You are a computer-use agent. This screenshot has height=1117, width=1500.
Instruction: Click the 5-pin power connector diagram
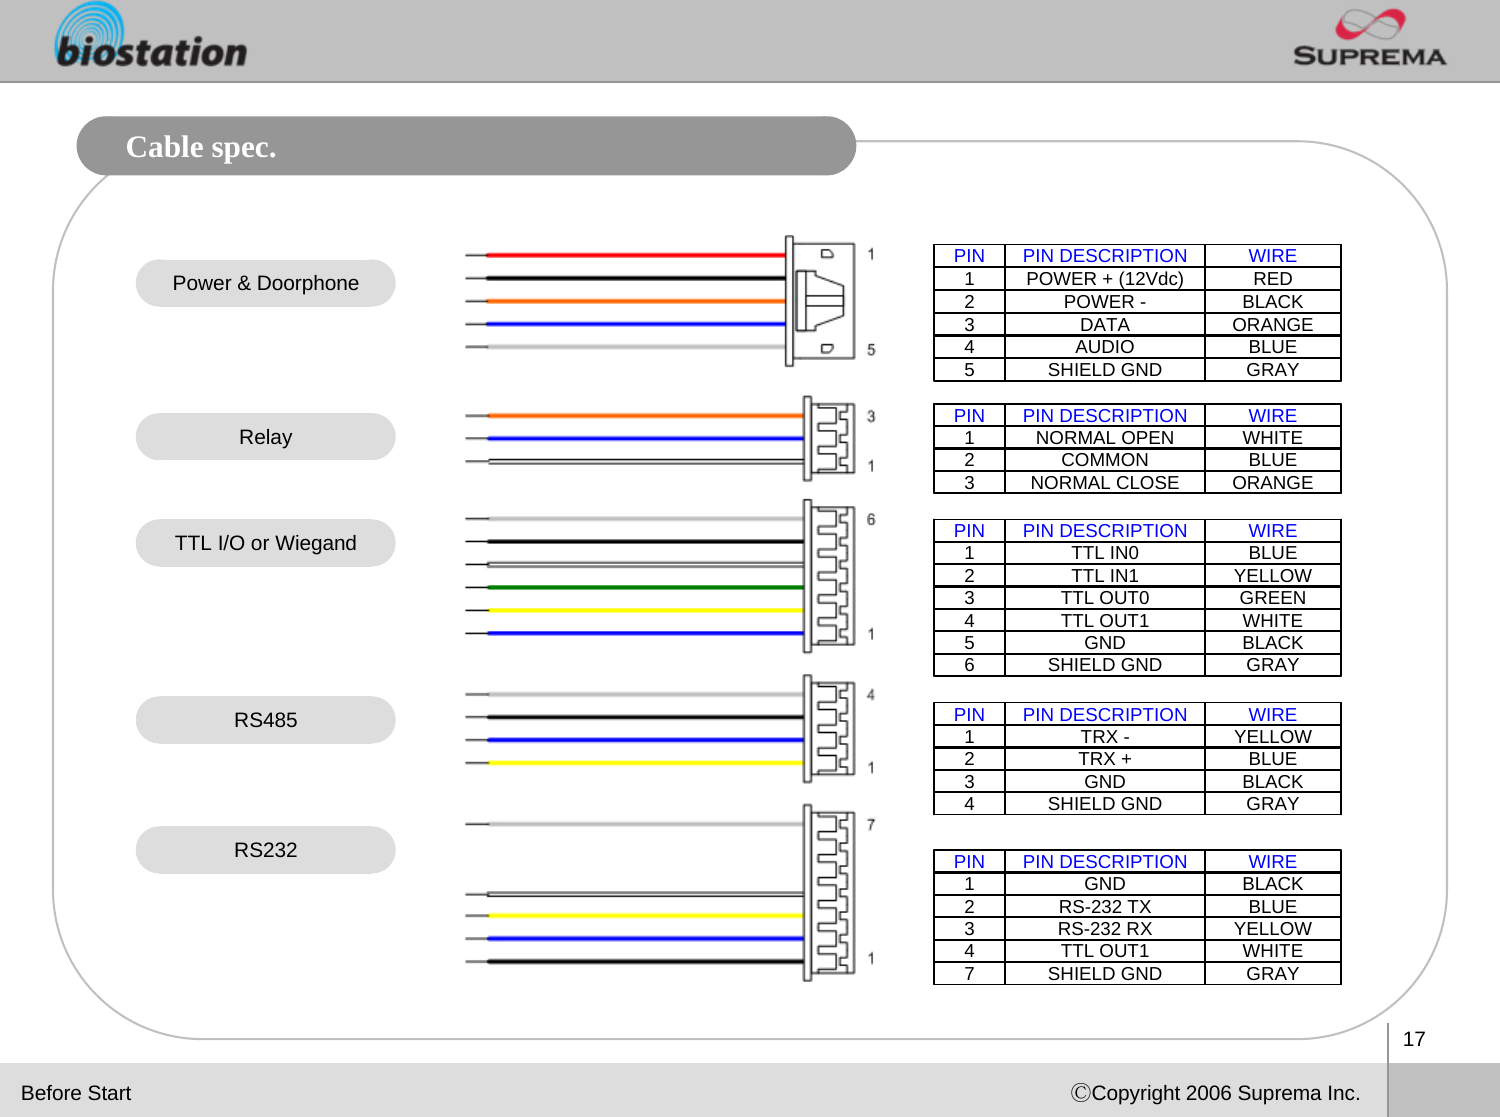(x=821, y=301)
